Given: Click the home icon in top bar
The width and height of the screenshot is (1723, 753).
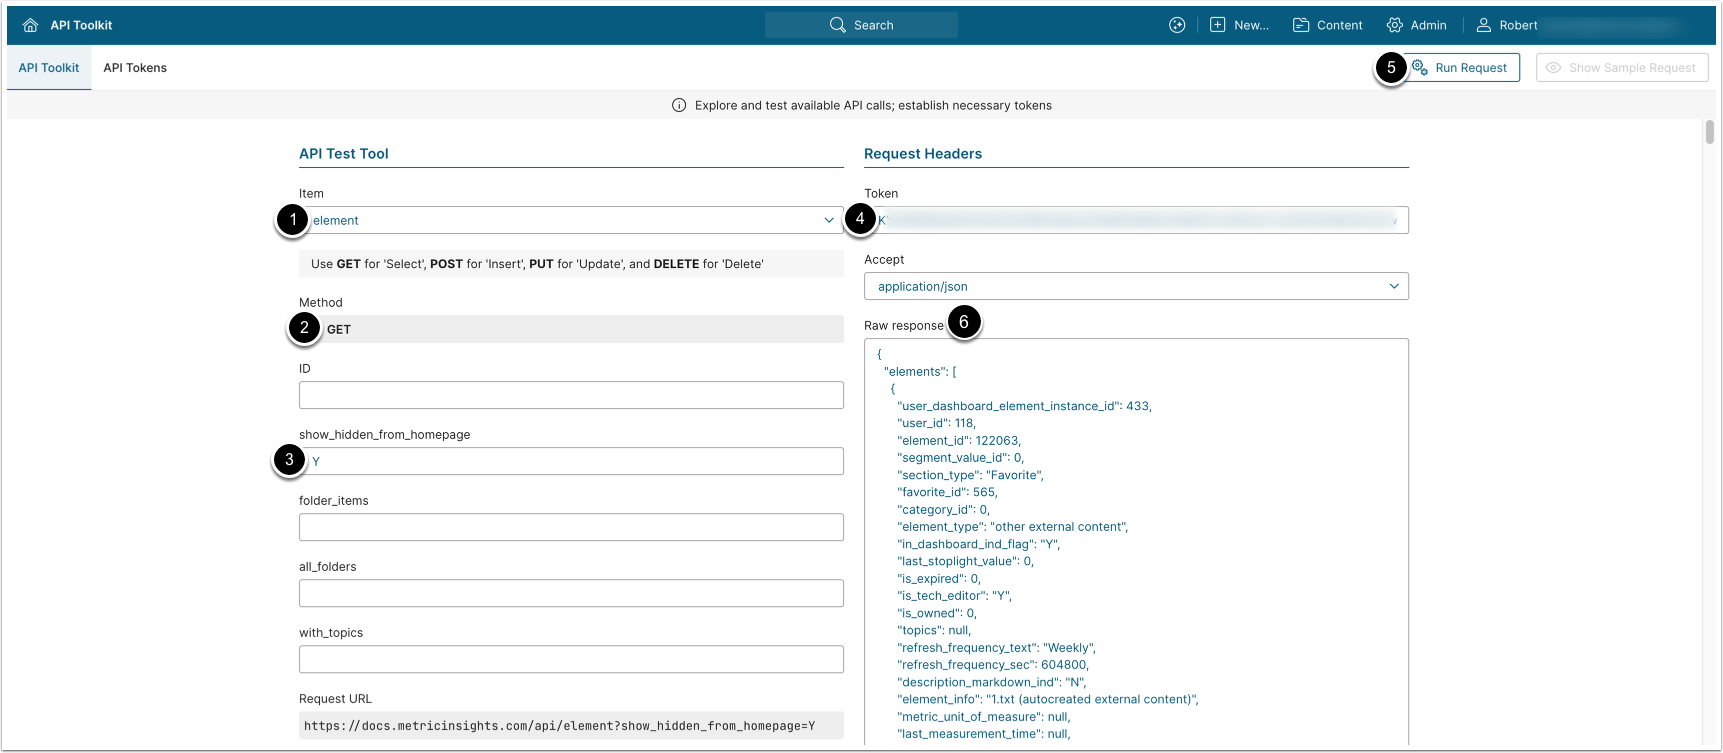Looking at the screenshot, I should (x=30, y=25).
